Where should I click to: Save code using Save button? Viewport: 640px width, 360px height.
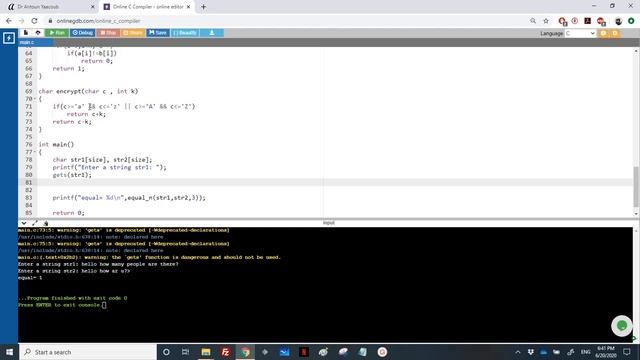click(158, 33)
